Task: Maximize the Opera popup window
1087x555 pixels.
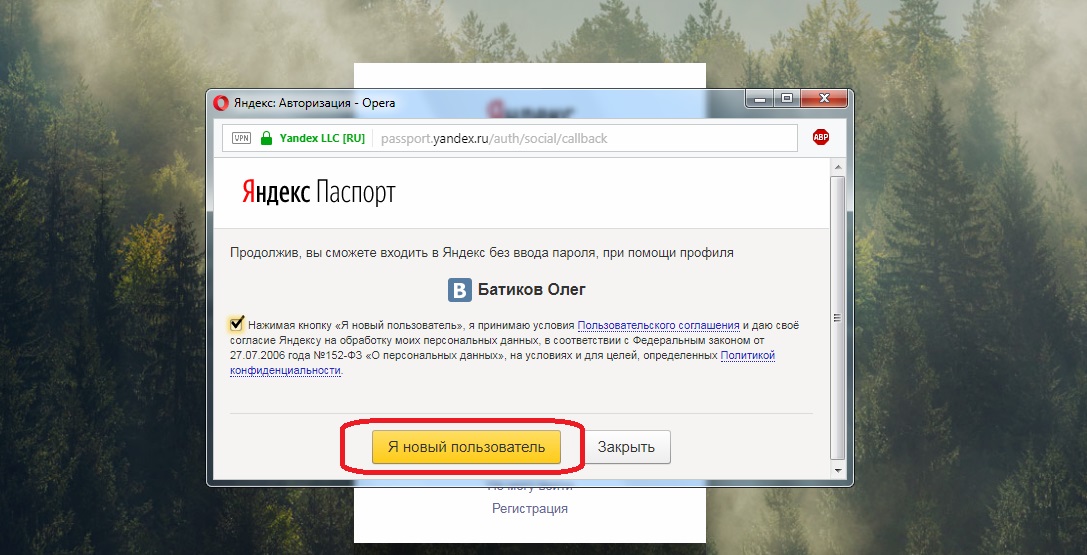Action: (787, 99)
